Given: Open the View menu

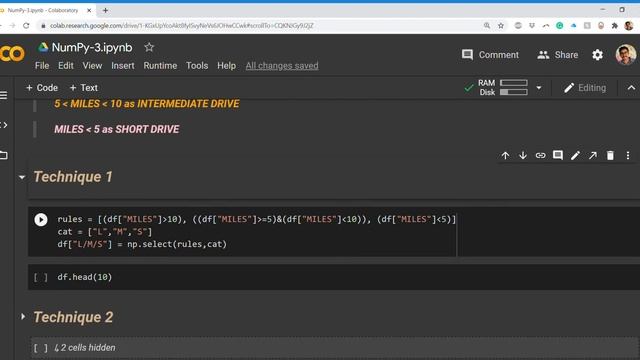Looking at the screenshot, I should coord(92,66).
